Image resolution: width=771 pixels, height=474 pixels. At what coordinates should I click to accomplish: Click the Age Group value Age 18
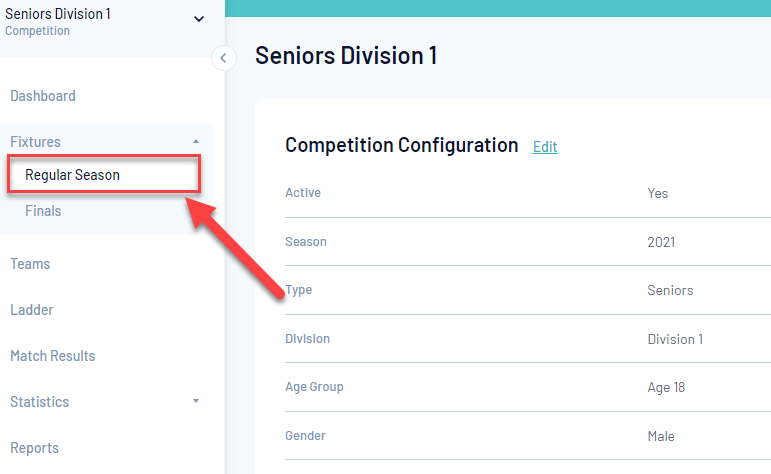click(x=666, y=387)
